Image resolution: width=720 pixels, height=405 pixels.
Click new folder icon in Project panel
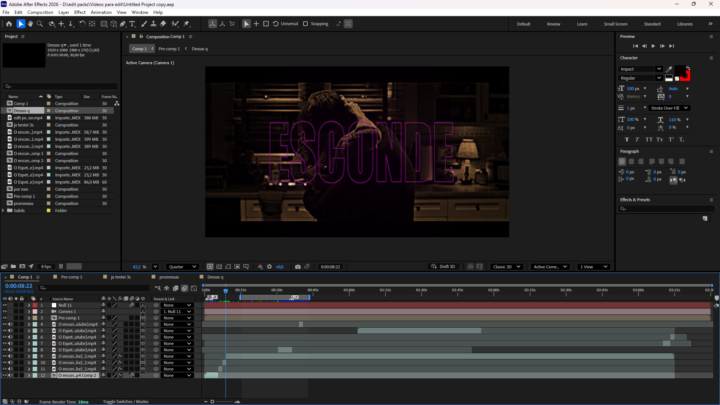(x=13, y=266)
